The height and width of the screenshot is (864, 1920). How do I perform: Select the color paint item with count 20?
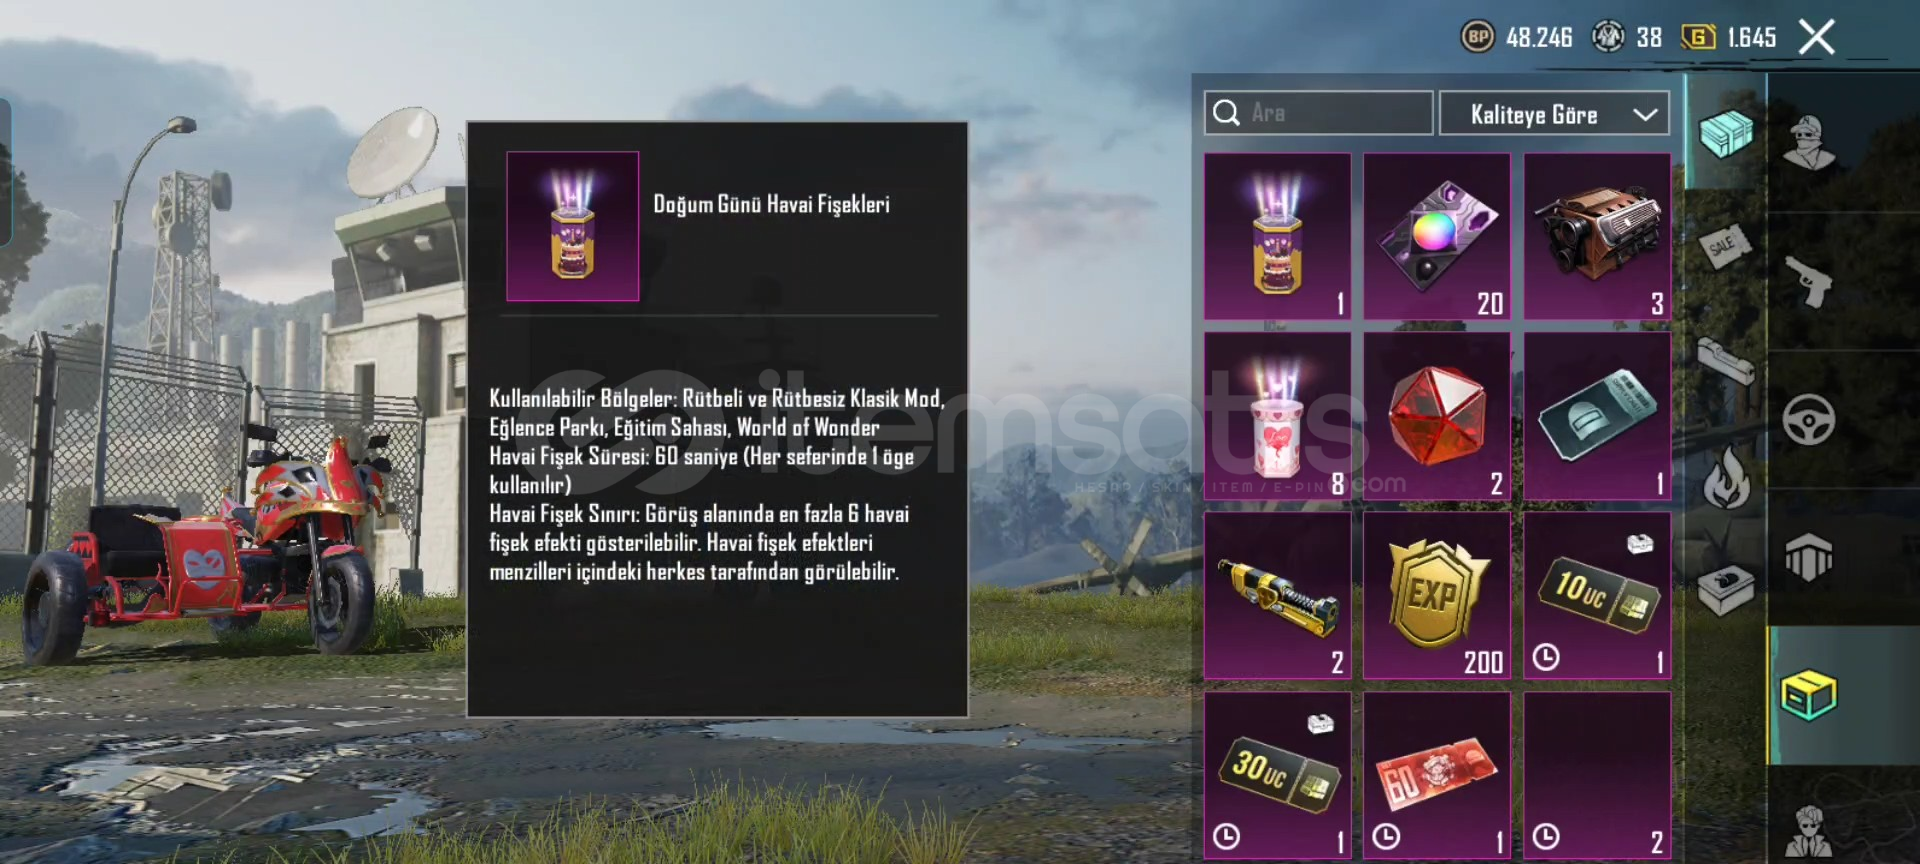coord(1437,236)
